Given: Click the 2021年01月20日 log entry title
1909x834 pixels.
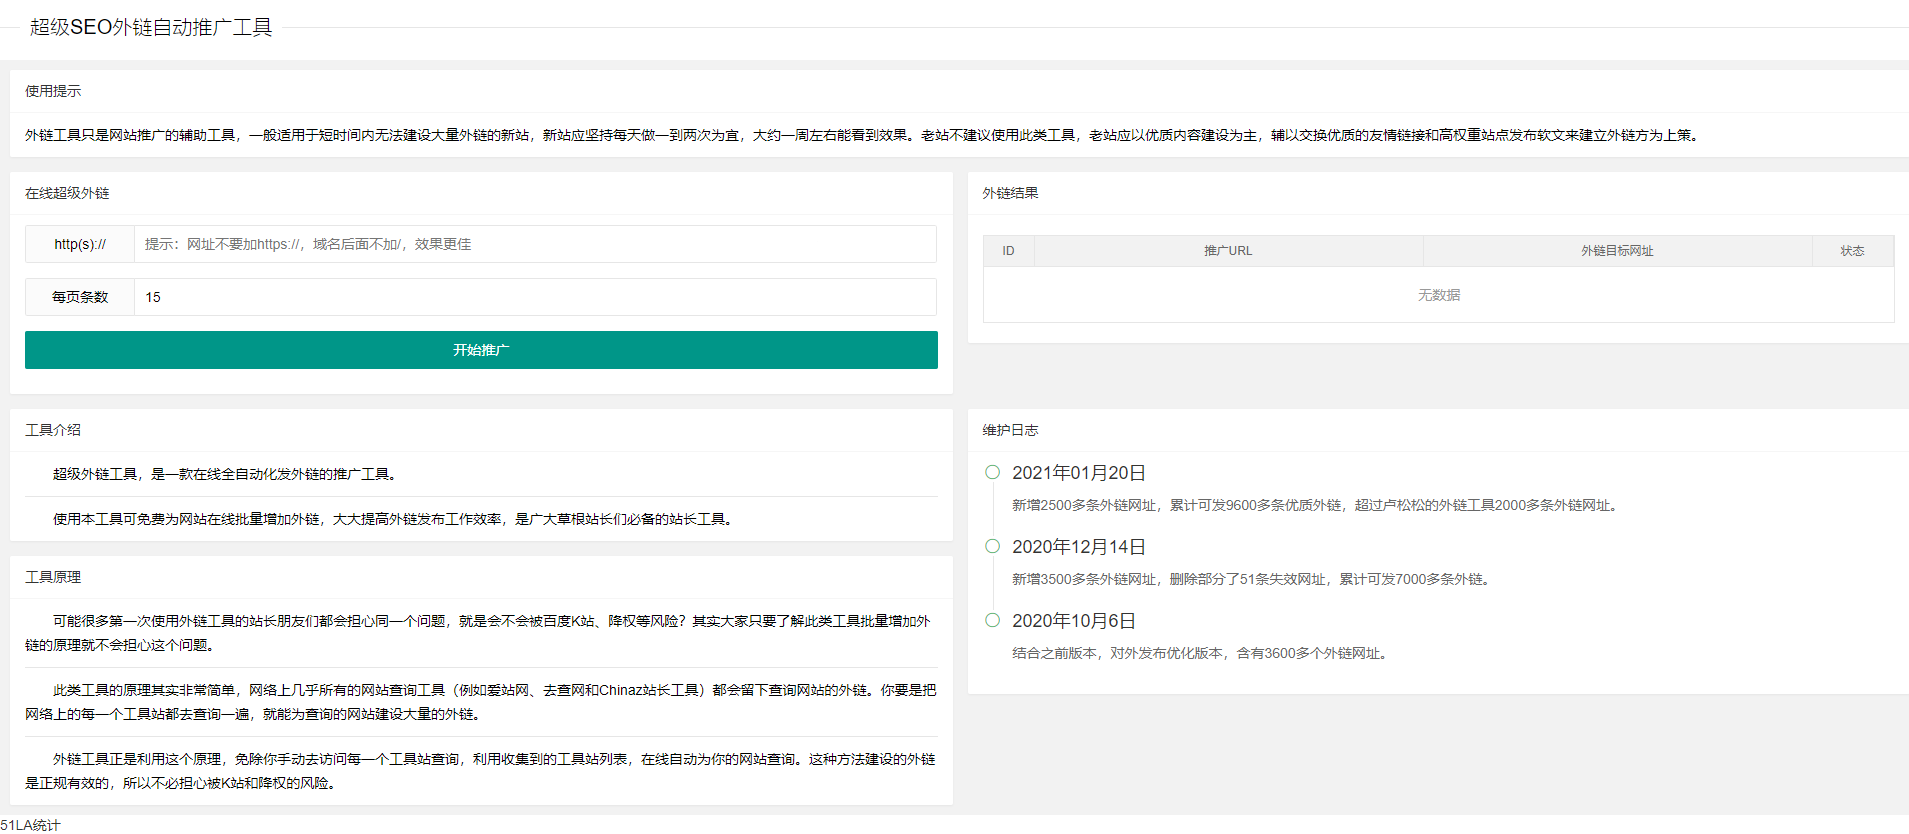Looking at the screenshot, I should [1078, 473].
